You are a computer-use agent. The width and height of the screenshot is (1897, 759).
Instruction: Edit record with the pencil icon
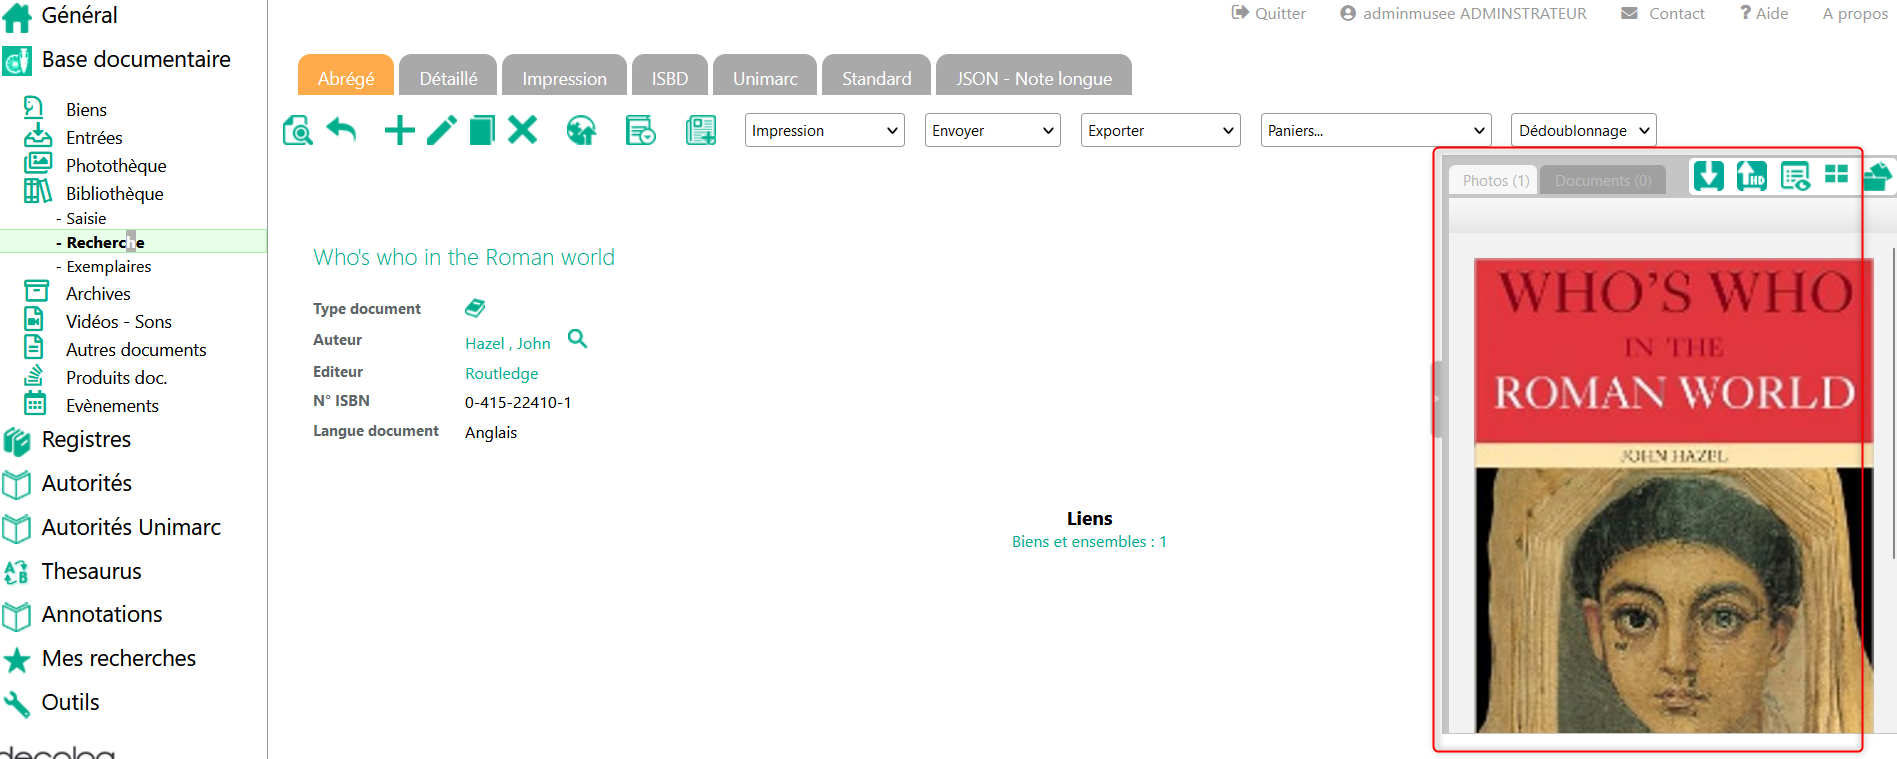pyautogui.click(x=441, y=130)
